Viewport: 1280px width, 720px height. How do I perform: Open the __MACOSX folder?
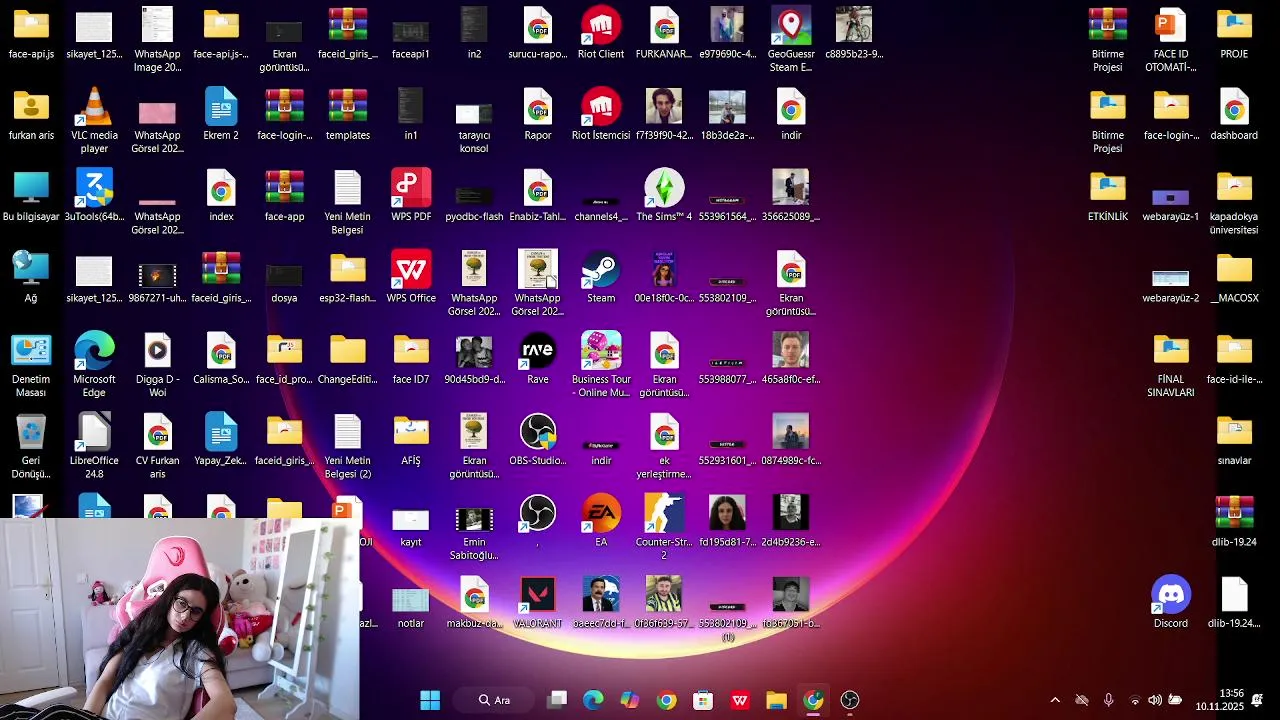click(x=1234, y=277)
